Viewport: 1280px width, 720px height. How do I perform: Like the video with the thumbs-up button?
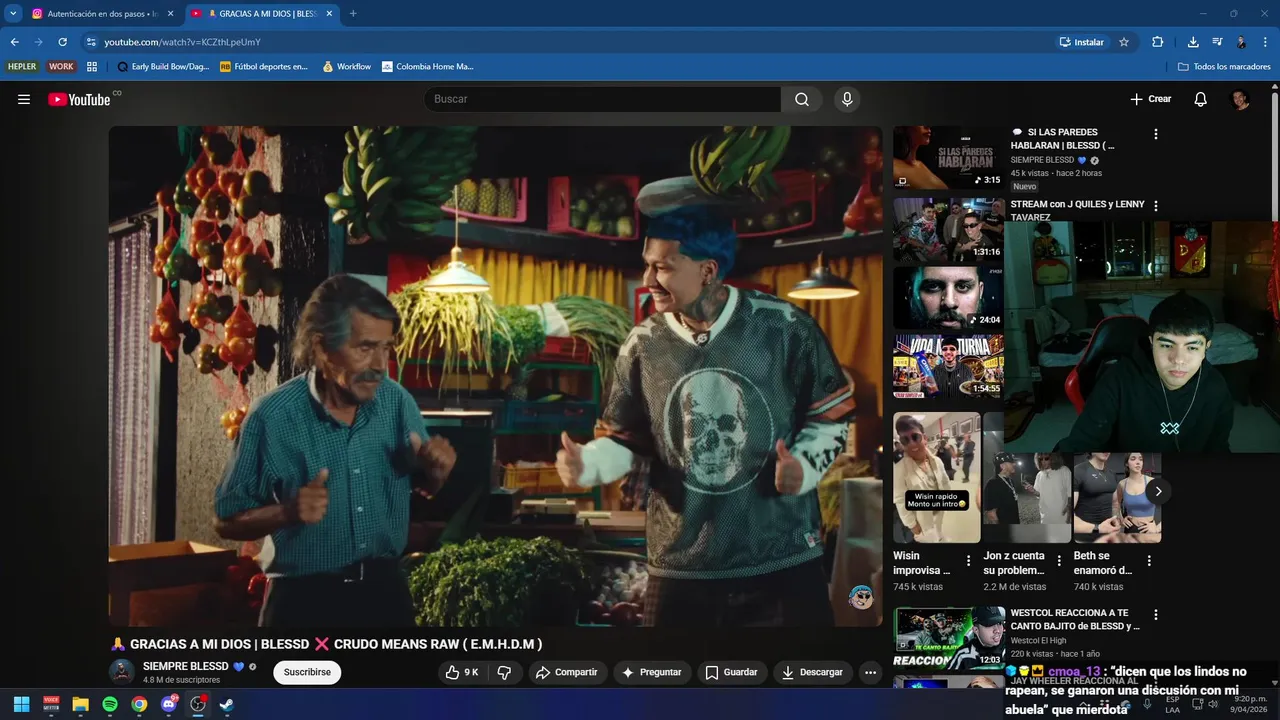pos(462,673)
